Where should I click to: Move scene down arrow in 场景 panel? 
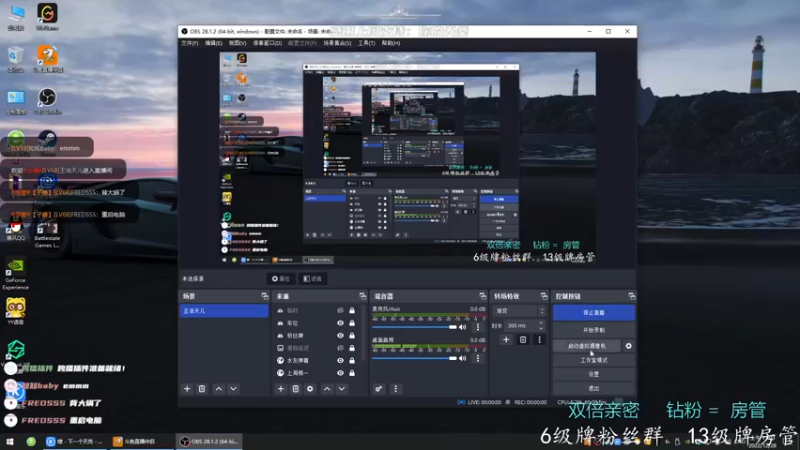pos(233,389)
